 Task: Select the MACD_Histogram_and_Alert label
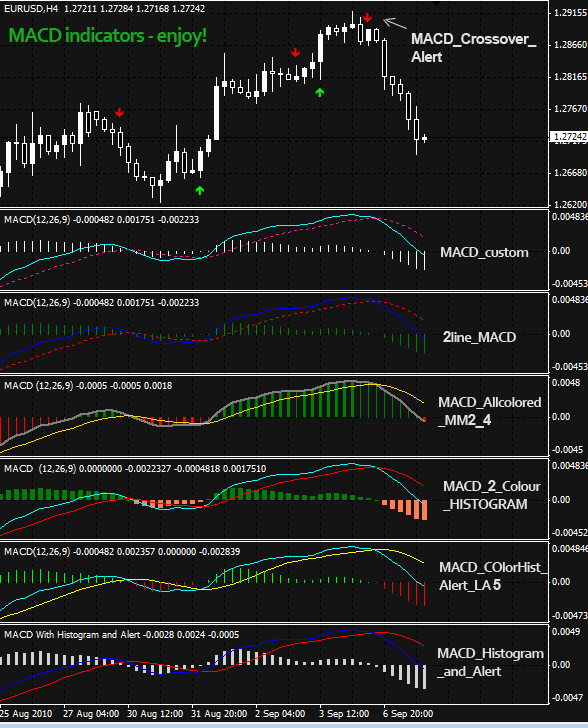490,662
